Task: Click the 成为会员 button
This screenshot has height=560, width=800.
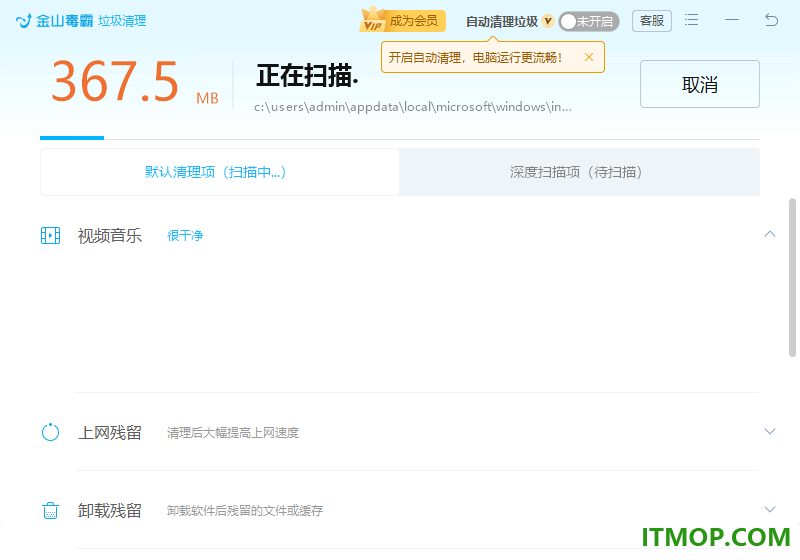Action: [x=403, y=21]
